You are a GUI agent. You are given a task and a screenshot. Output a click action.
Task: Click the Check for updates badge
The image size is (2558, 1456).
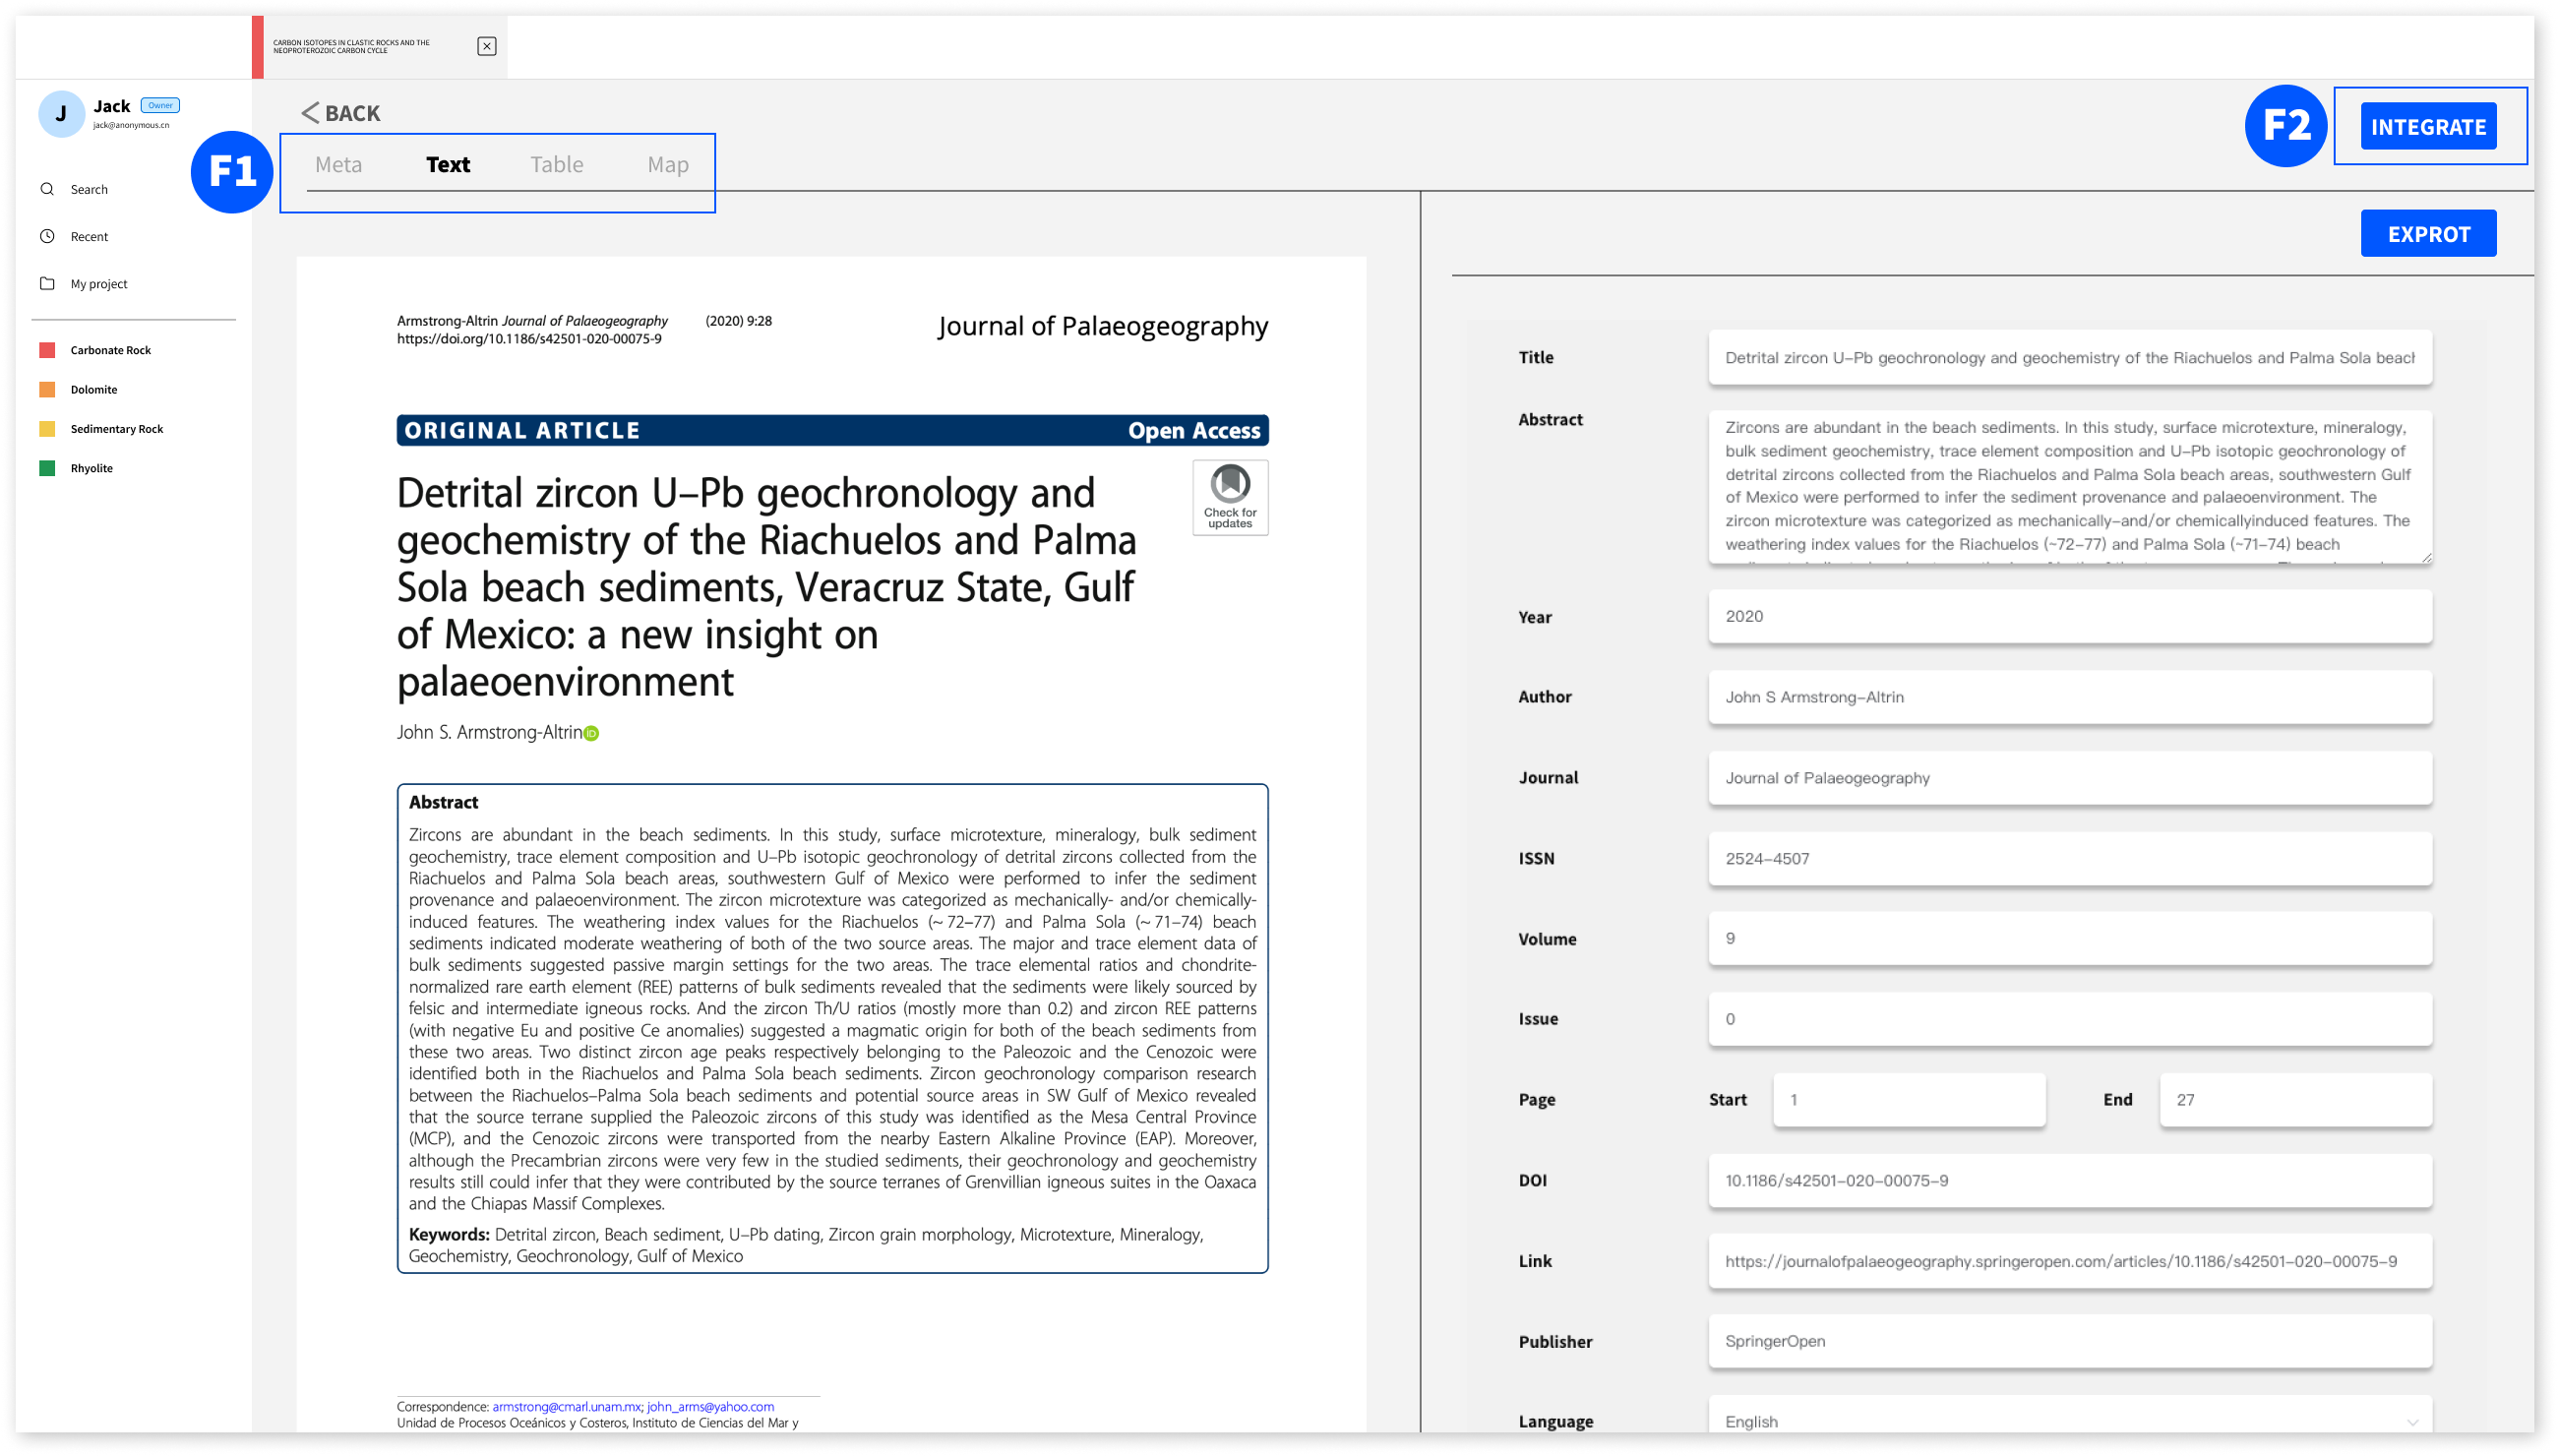click(x=1229, y=497)
